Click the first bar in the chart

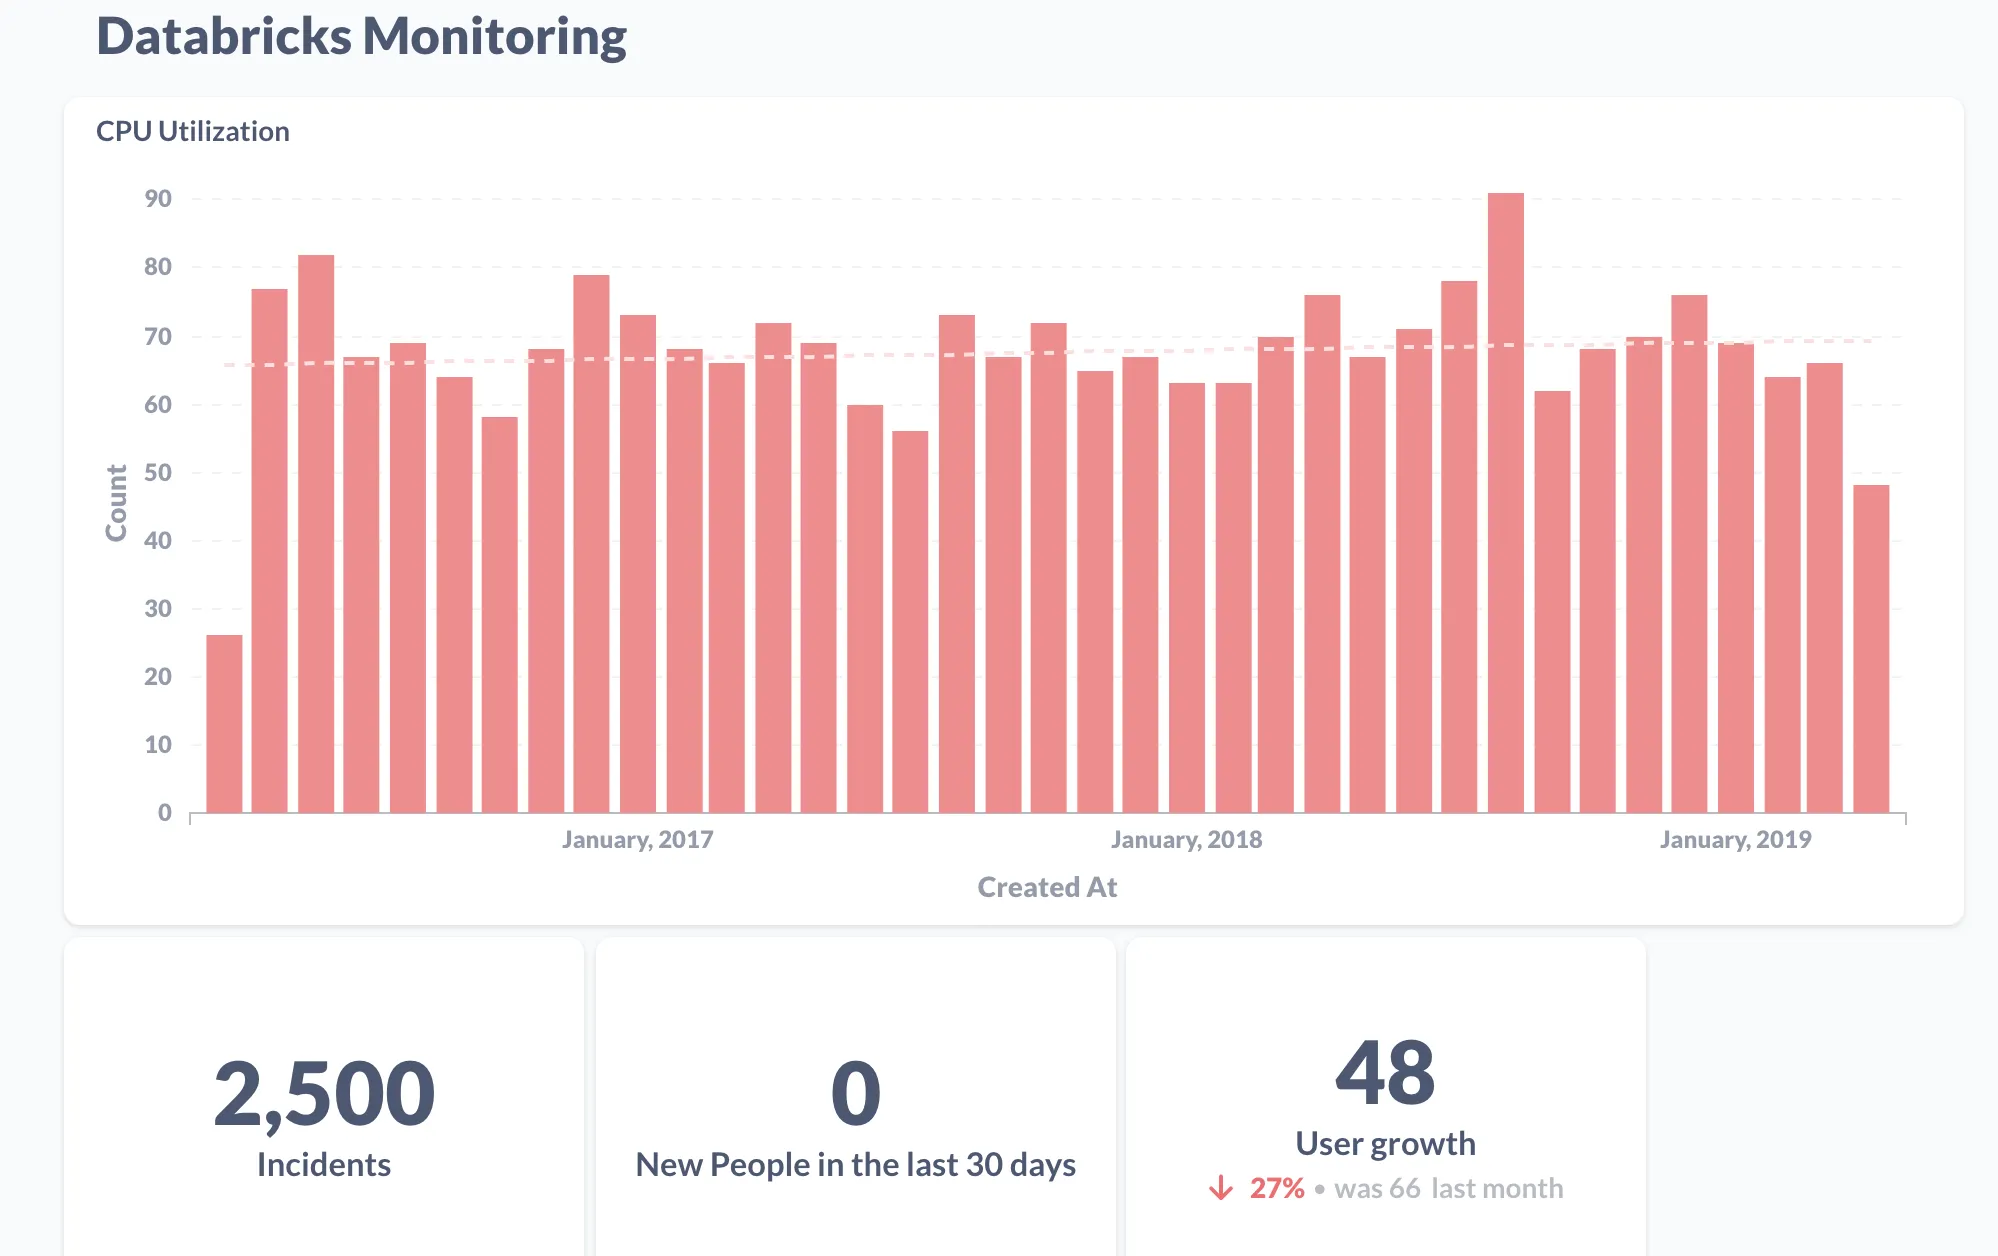pyautogui.click(x=224, y=720)
